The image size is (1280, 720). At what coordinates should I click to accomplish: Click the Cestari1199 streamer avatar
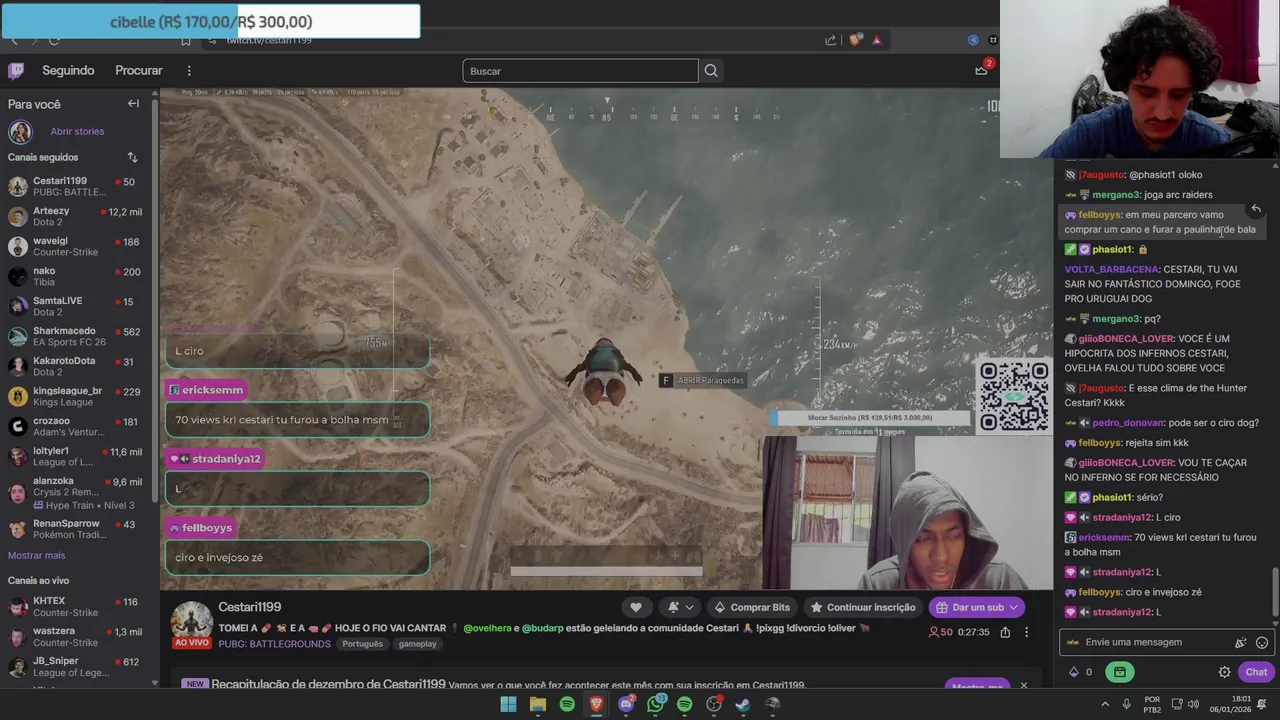pyautogui.click(x=191, y=621)
